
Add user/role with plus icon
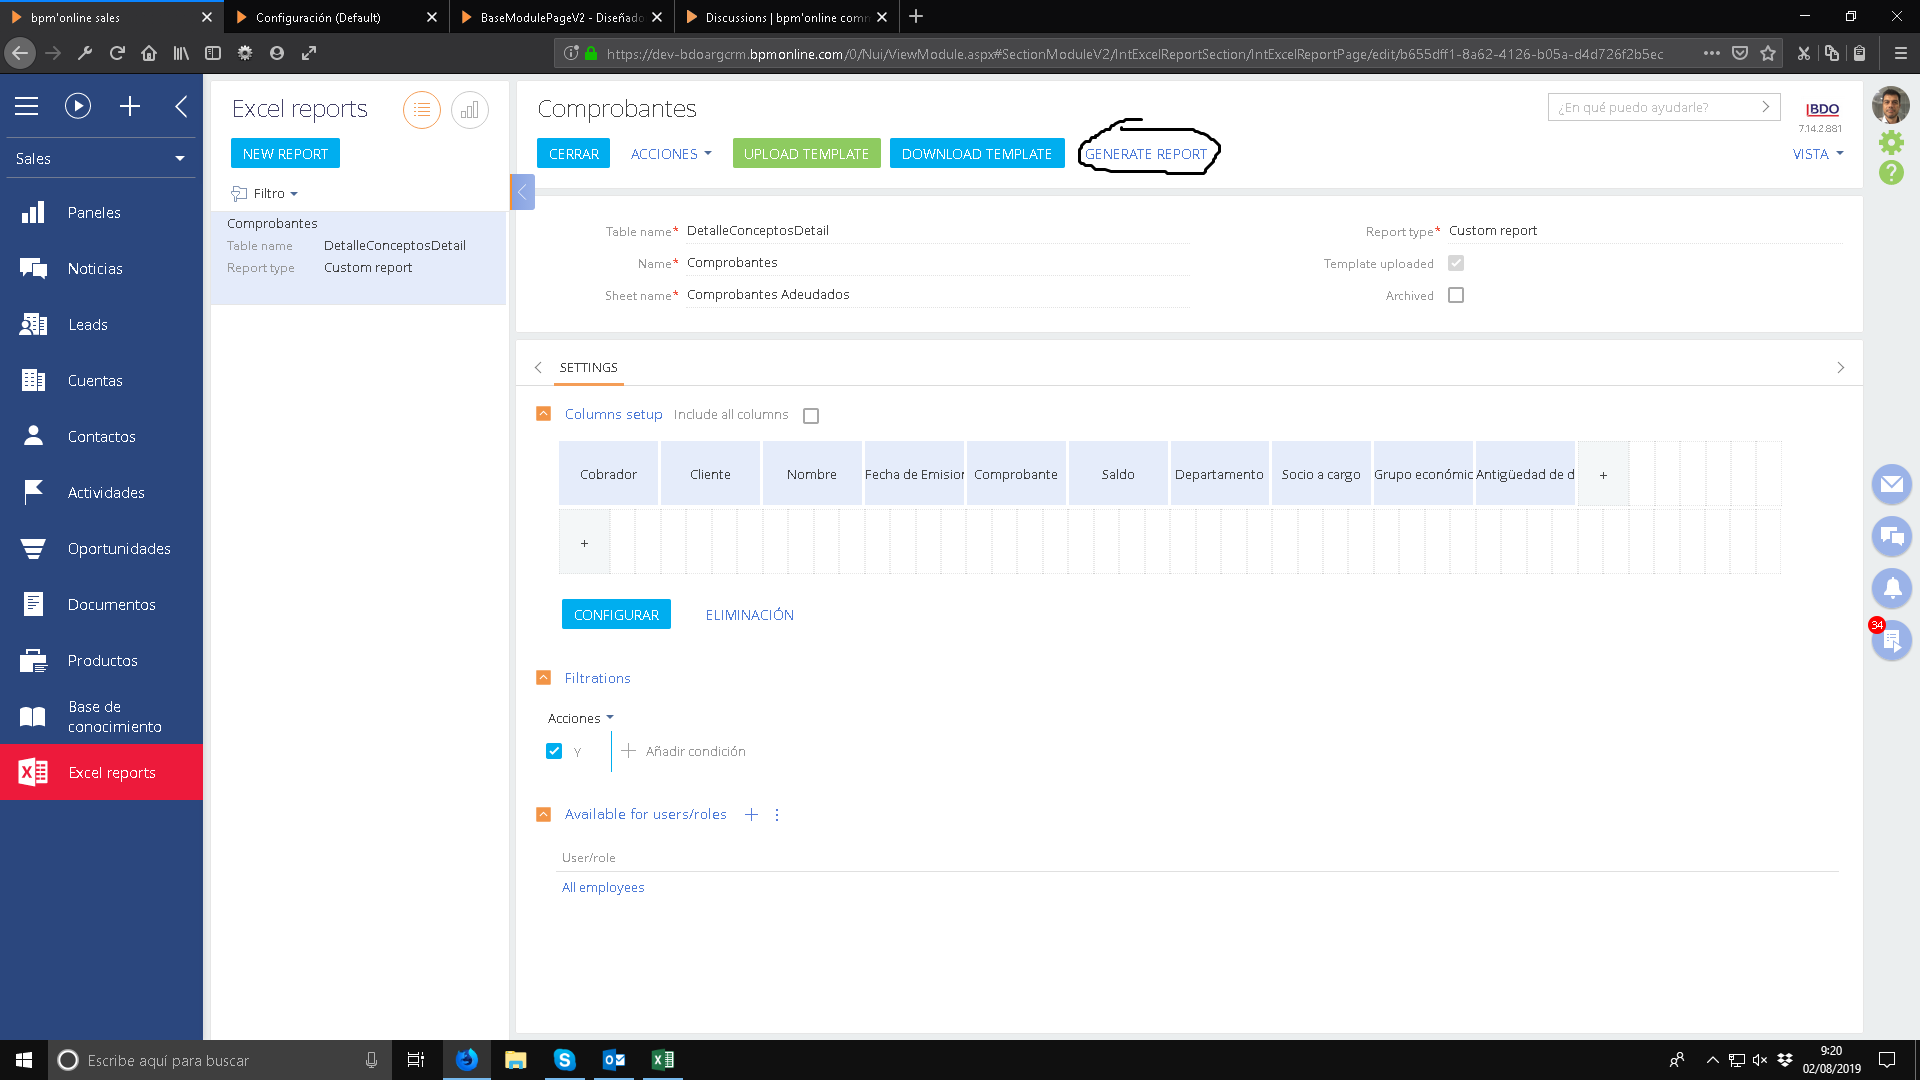click(751, 815)
